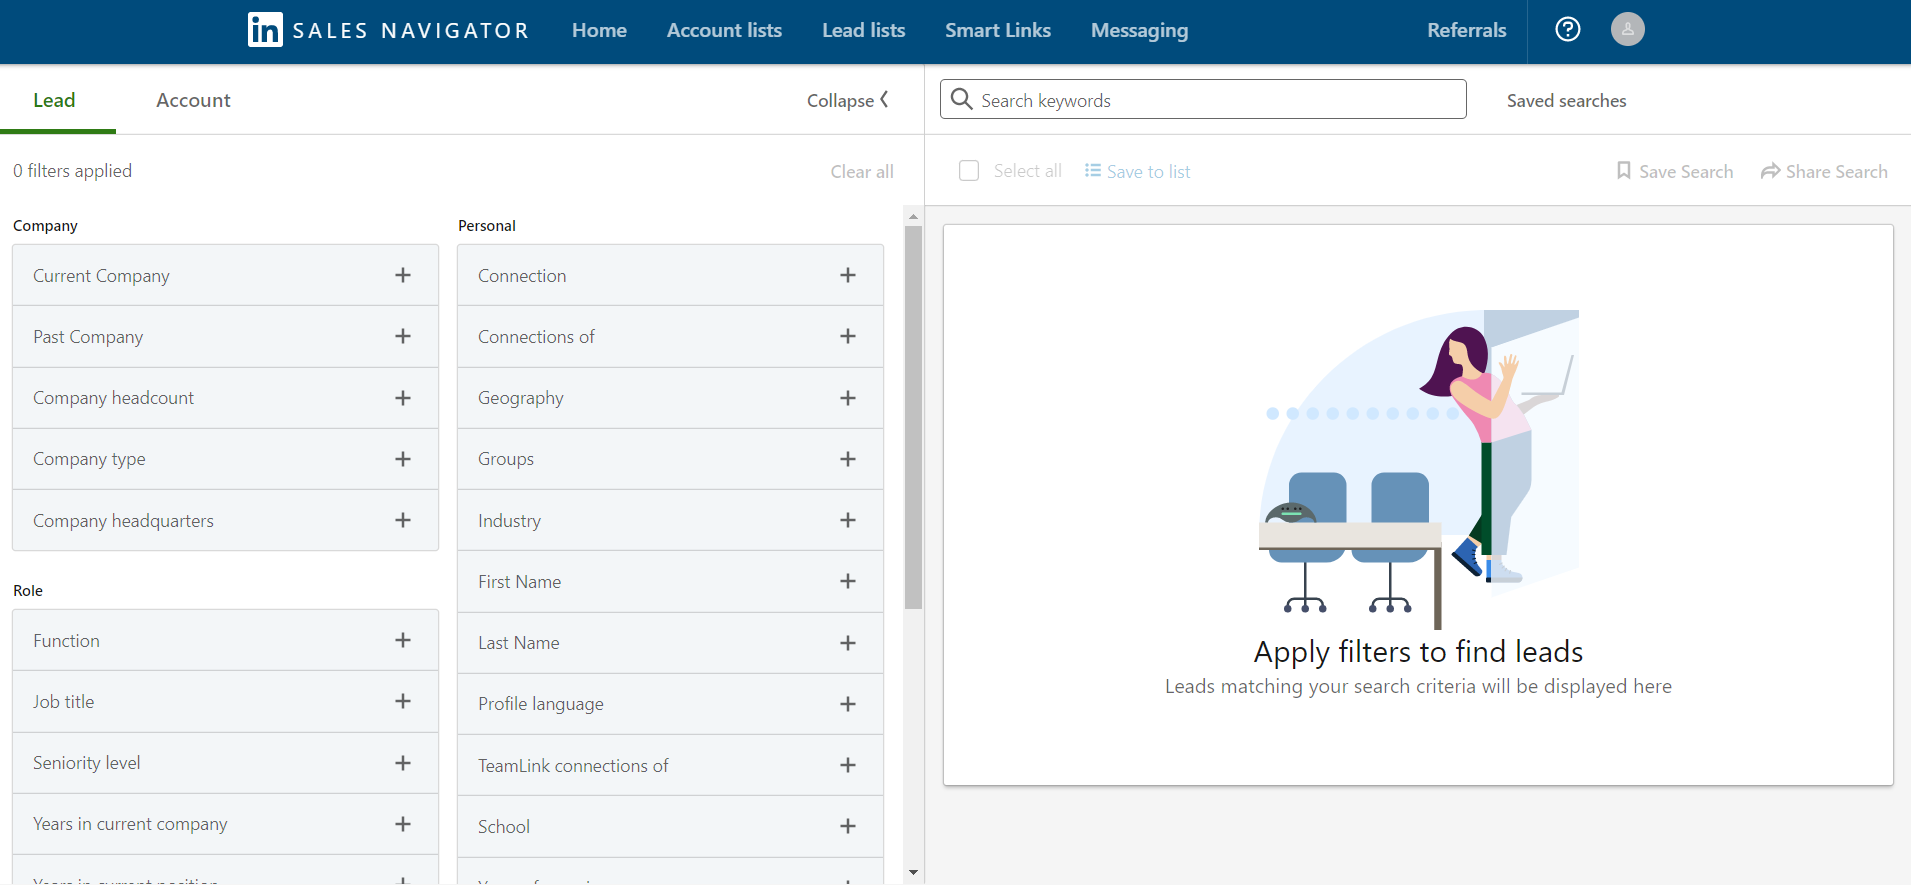The image size is (1911, 885).
Task: Check the Select all checkbox
Action: [x=969, y=171]
